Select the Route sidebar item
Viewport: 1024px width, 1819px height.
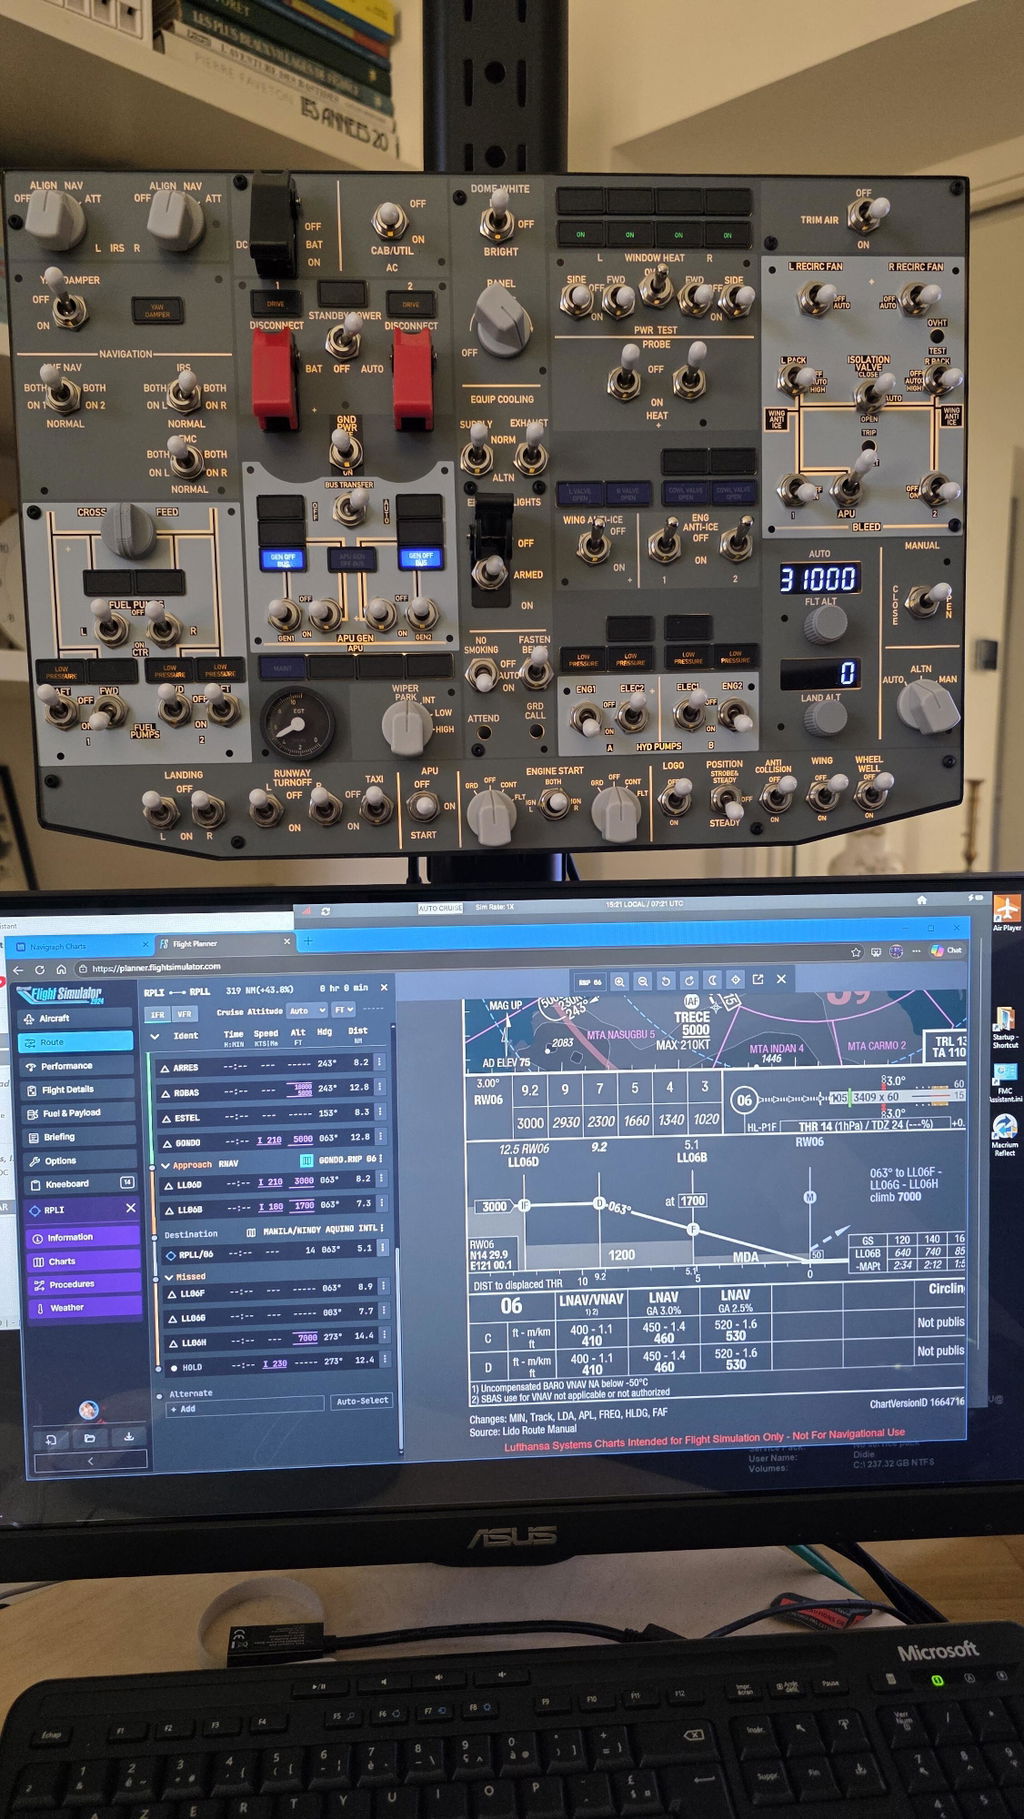[x=76, y=1042]
